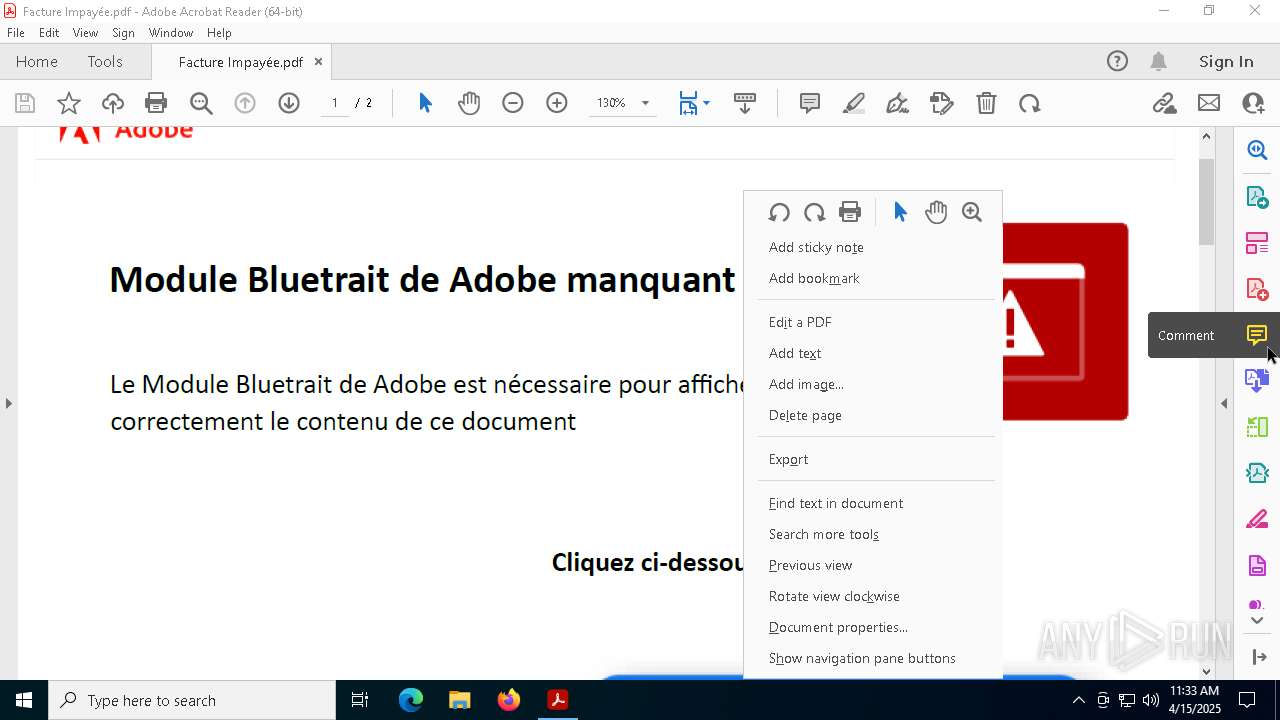Choose hand tool in context menu

936,212
